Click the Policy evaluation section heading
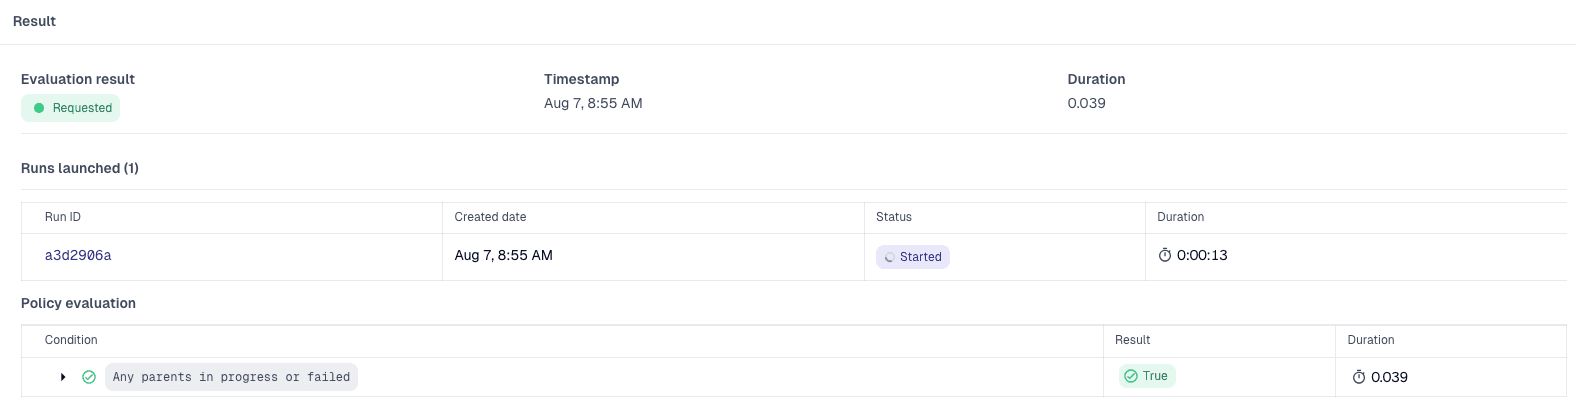This screenshot has height=418, width=1576. [x=78, y=303]
